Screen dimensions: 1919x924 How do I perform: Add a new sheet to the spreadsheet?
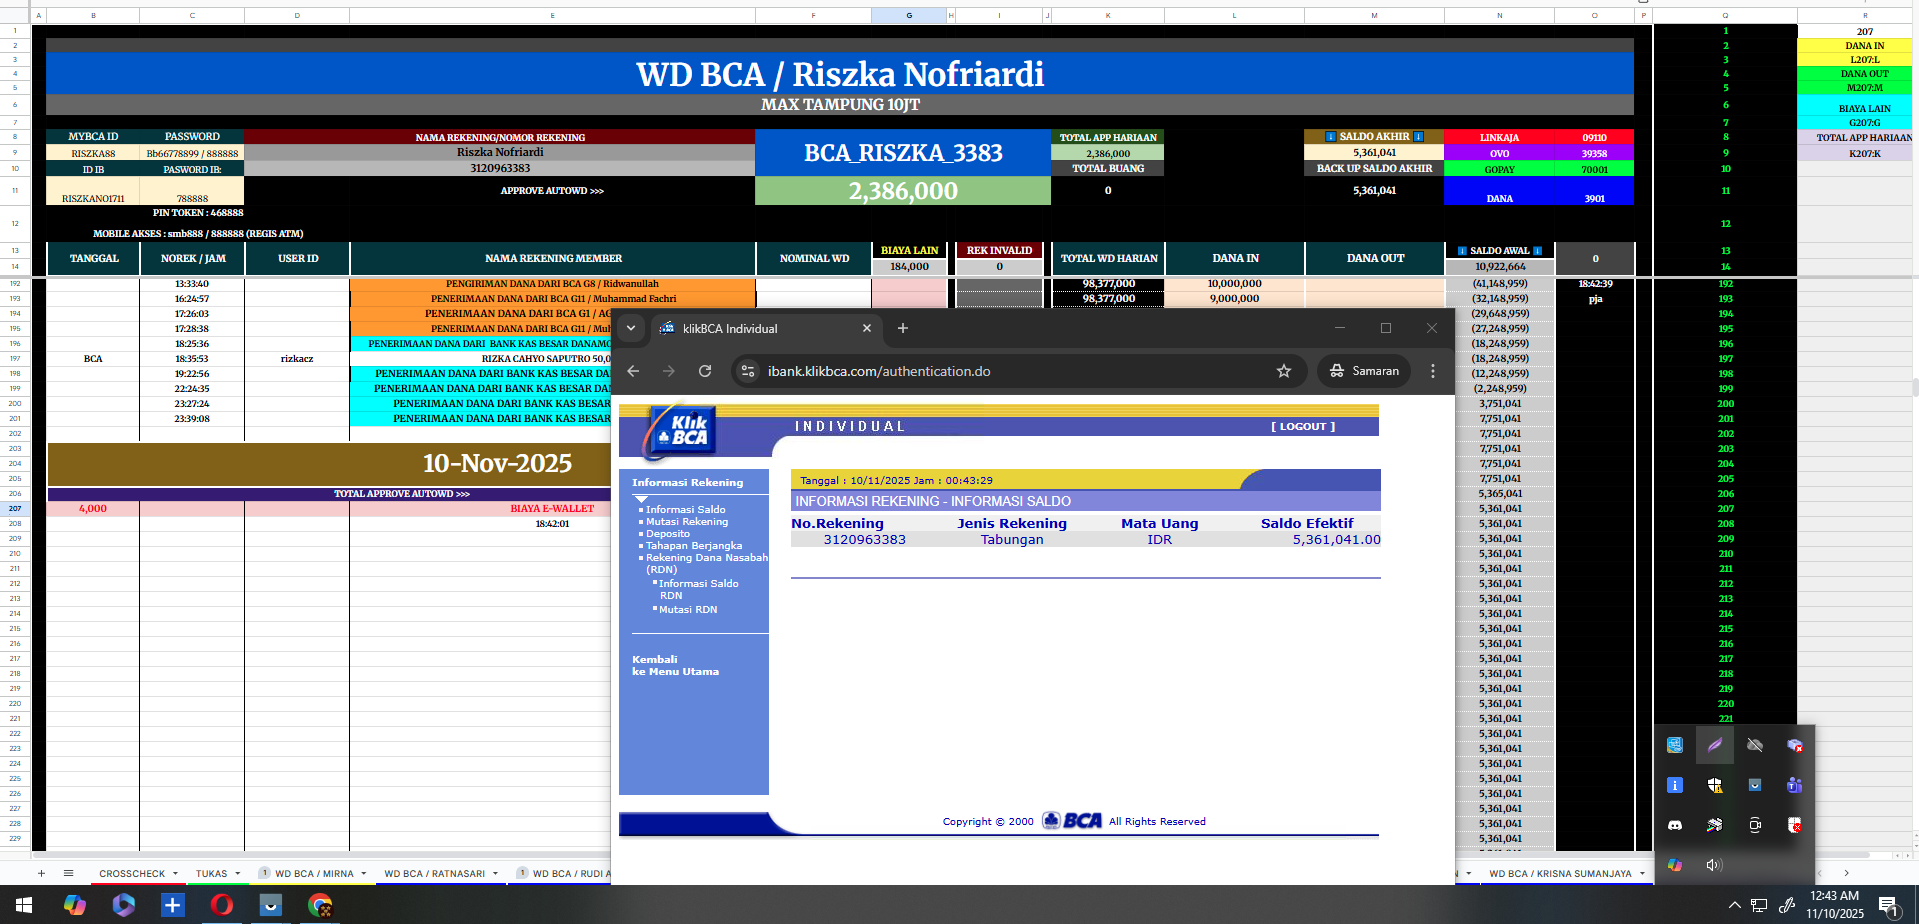click(41, 873)
